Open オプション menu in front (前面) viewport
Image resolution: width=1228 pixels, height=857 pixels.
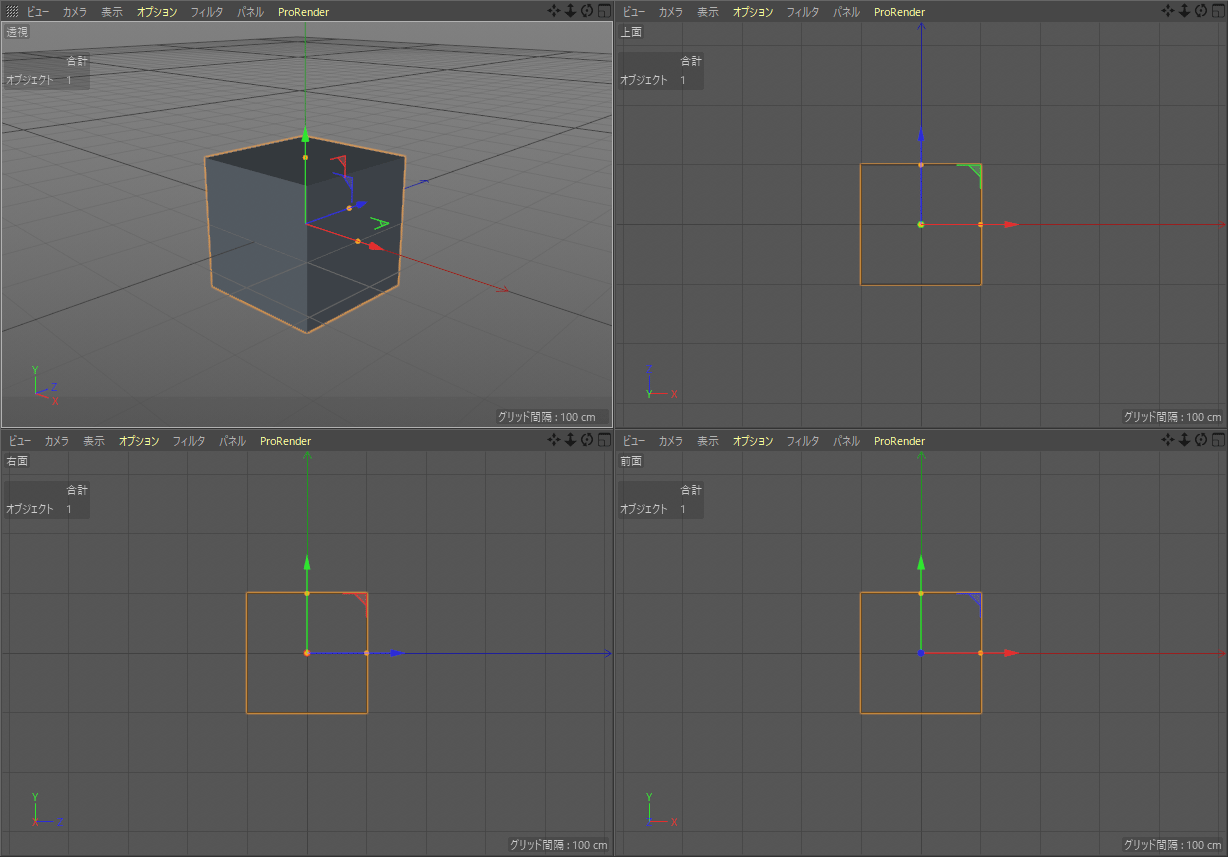[753, 441]
